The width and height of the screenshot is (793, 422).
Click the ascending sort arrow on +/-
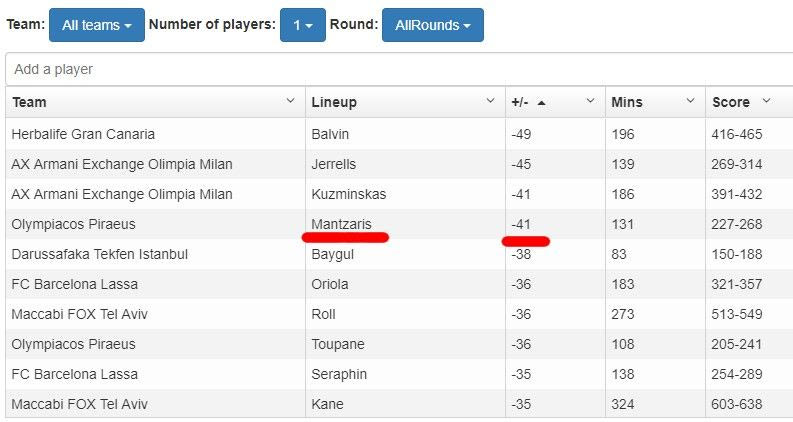pyautogui.click(x=541, y=102)
